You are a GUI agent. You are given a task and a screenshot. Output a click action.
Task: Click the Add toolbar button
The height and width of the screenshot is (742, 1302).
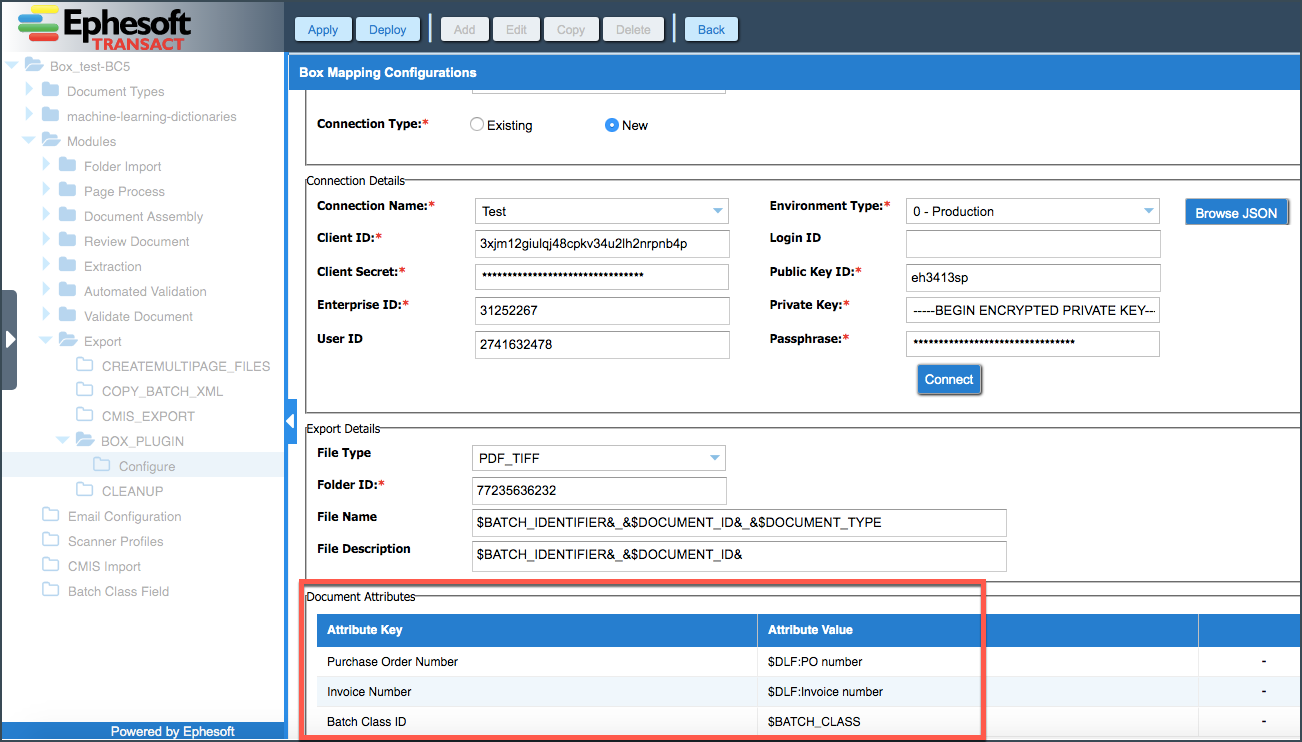(465, 29)
